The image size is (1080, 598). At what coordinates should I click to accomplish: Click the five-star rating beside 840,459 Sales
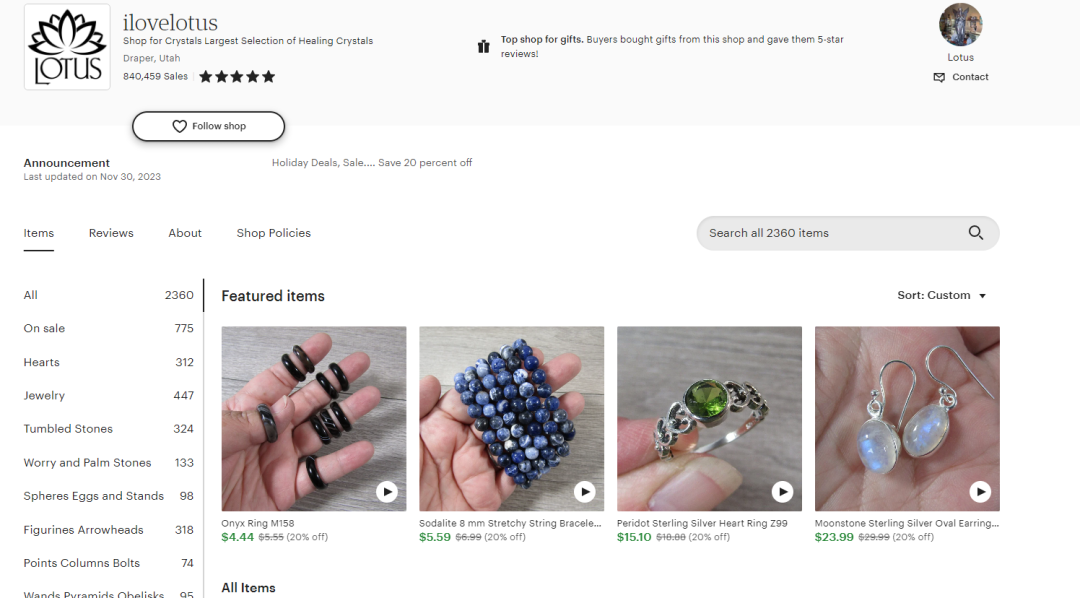236,76
